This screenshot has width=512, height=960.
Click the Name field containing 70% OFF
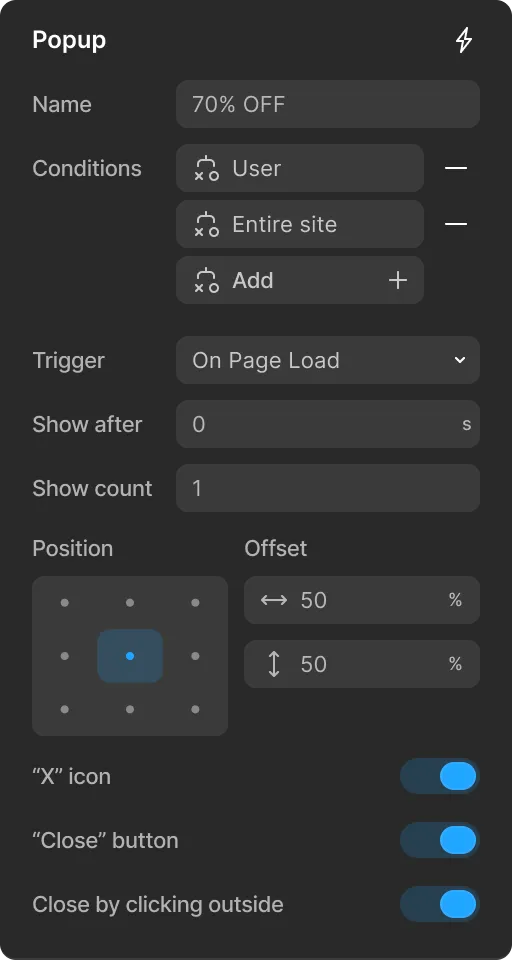point(328,104)
